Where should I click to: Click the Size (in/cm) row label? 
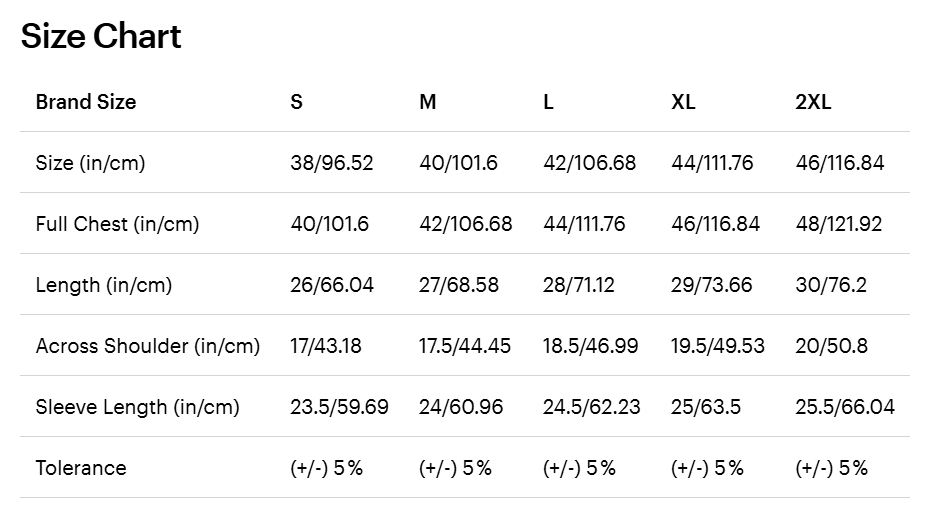click(x=90, y=163)
